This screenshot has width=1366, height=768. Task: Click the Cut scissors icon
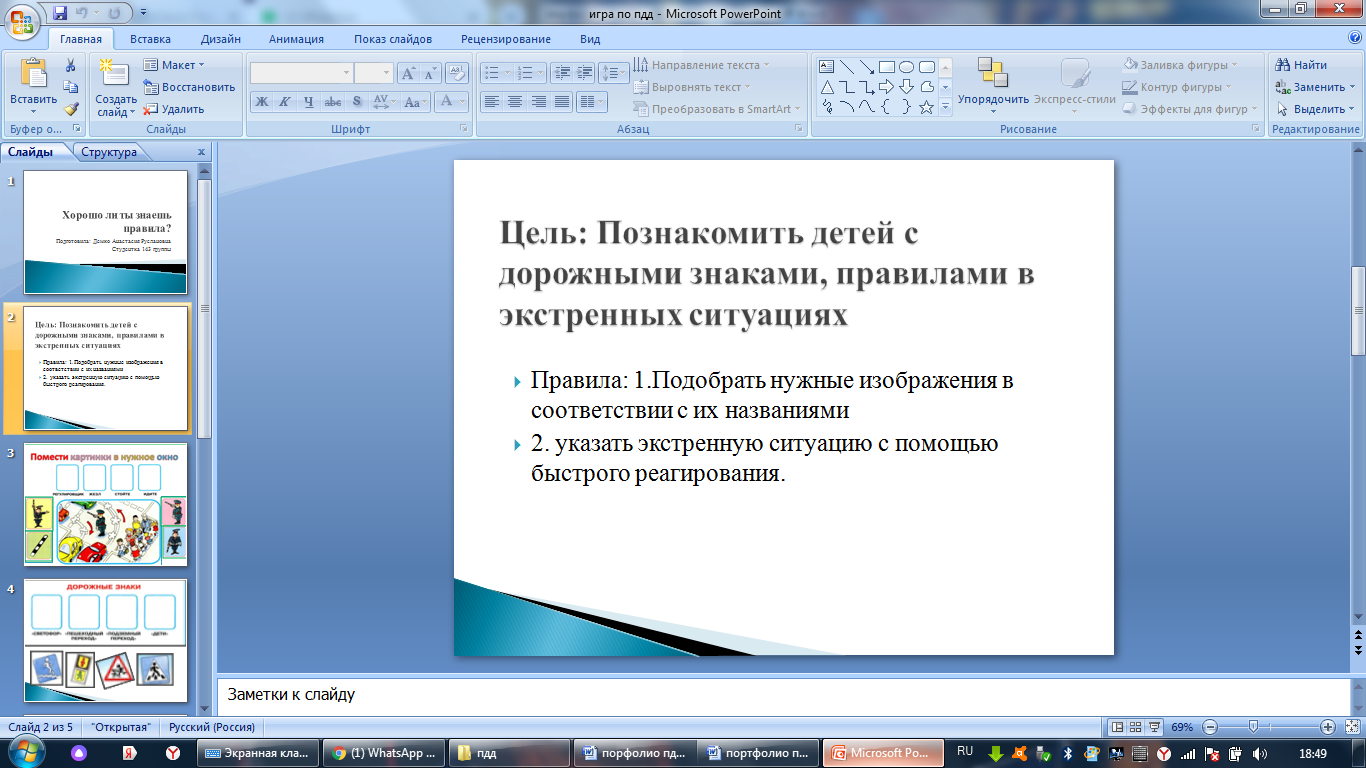pos(71,65)
